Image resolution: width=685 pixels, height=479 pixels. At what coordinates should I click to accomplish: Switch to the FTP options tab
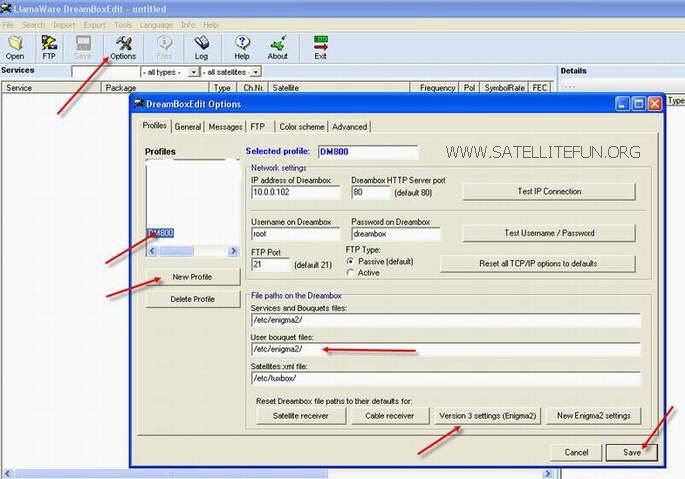258,127
